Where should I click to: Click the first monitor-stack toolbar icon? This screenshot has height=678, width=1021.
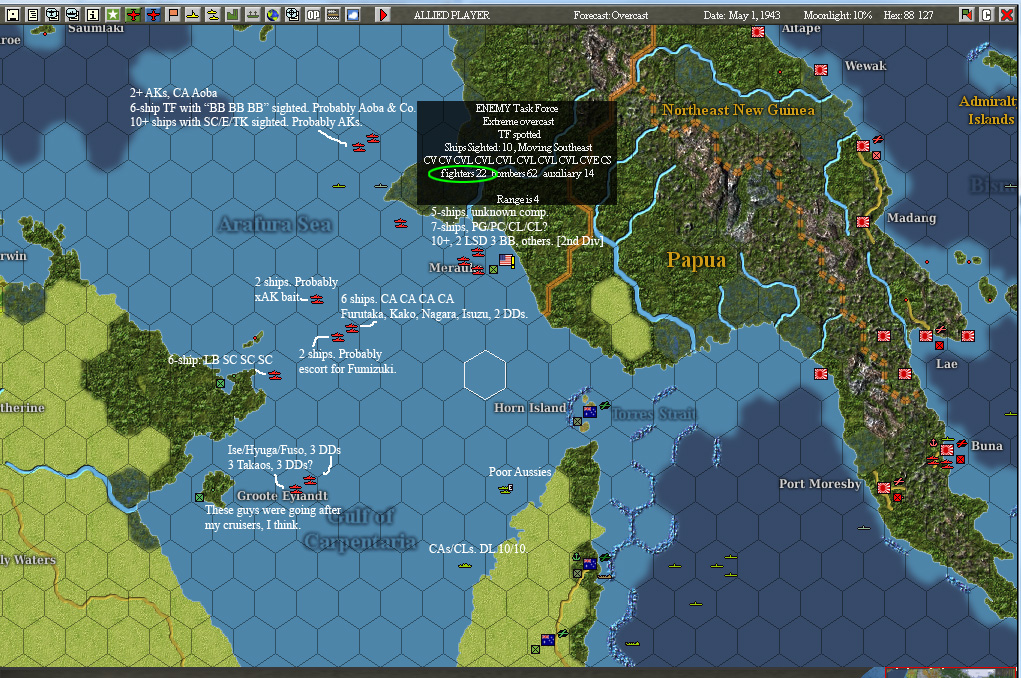[53, 14]
